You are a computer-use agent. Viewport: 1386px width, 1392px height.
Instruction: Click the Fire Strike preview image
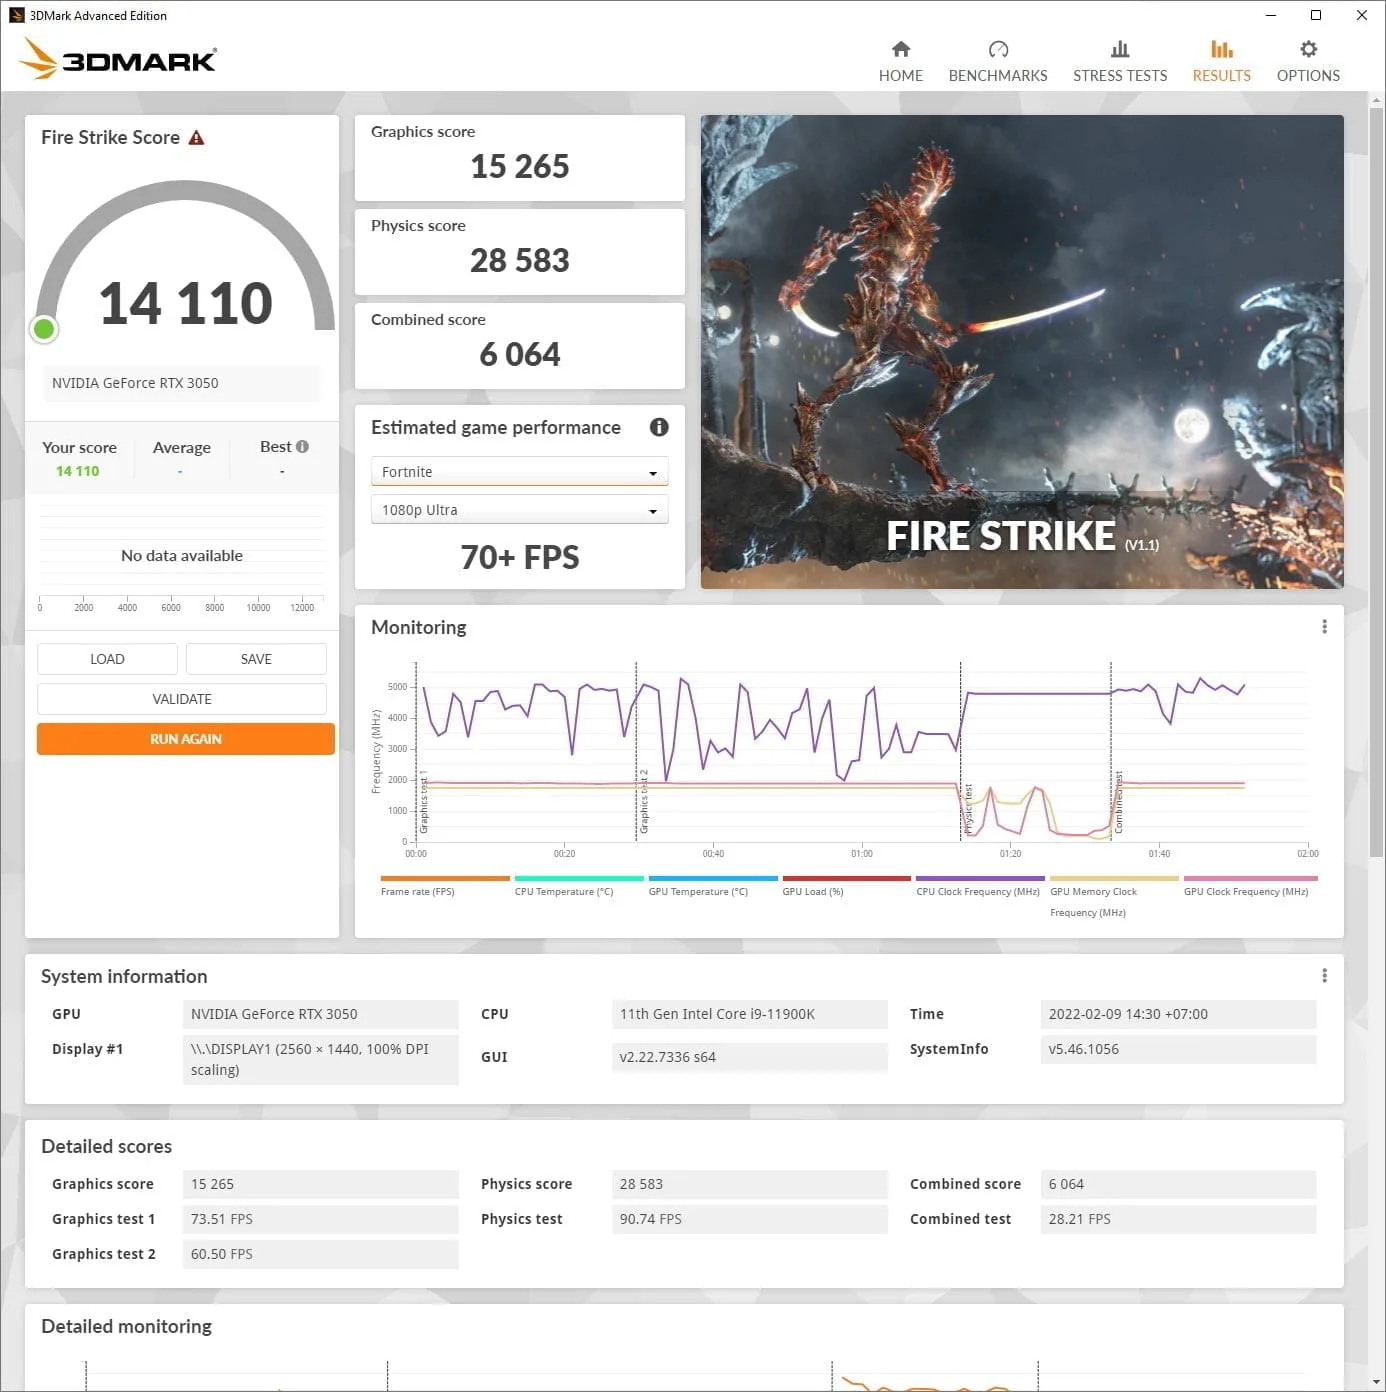coord(1022,352)
